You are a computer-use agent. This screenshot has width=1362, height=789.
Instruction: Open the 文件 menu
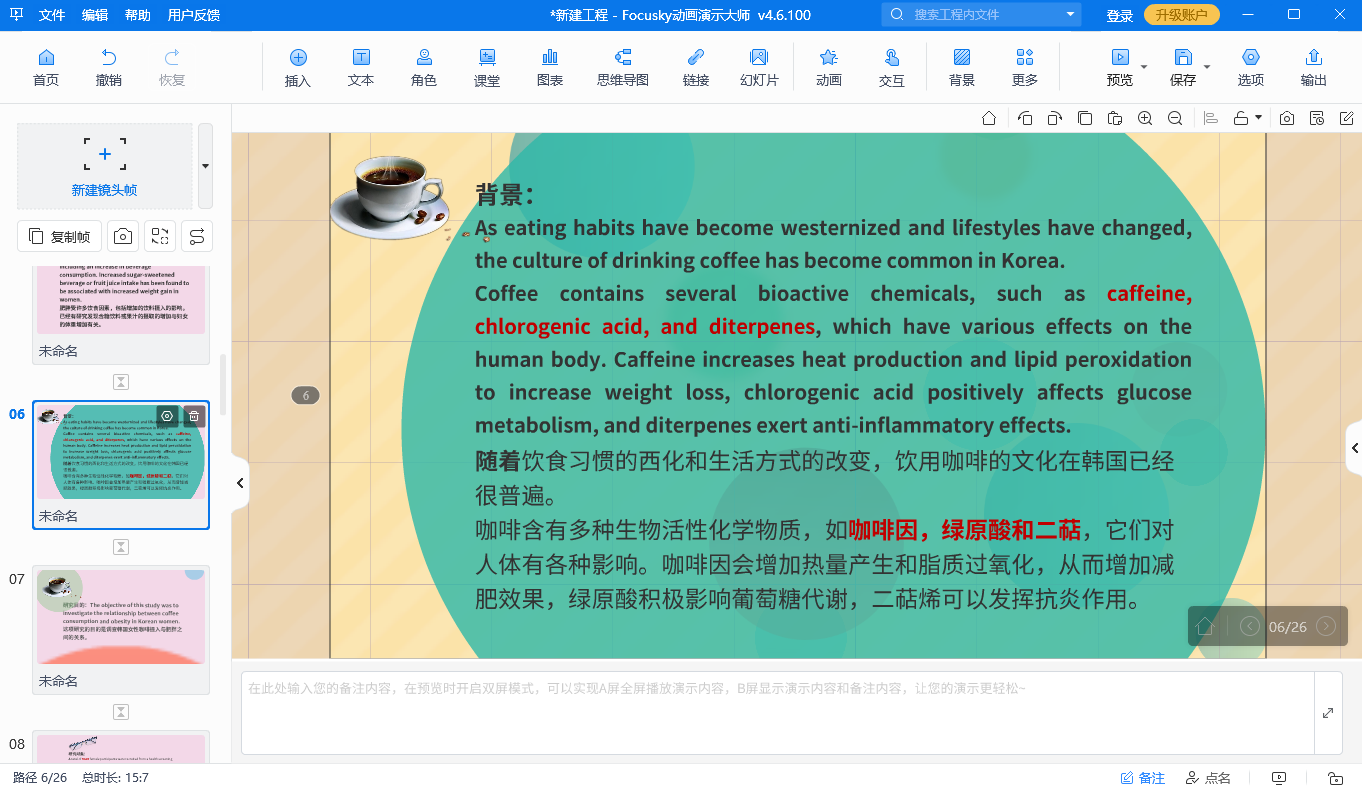52,15
